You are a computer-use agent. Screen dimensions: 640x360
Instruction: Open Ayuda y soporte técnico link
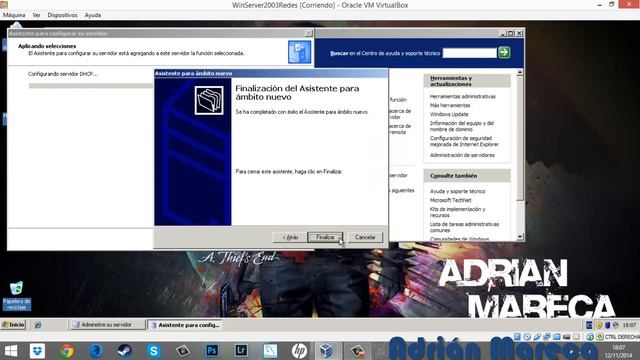tap(457, 191)
